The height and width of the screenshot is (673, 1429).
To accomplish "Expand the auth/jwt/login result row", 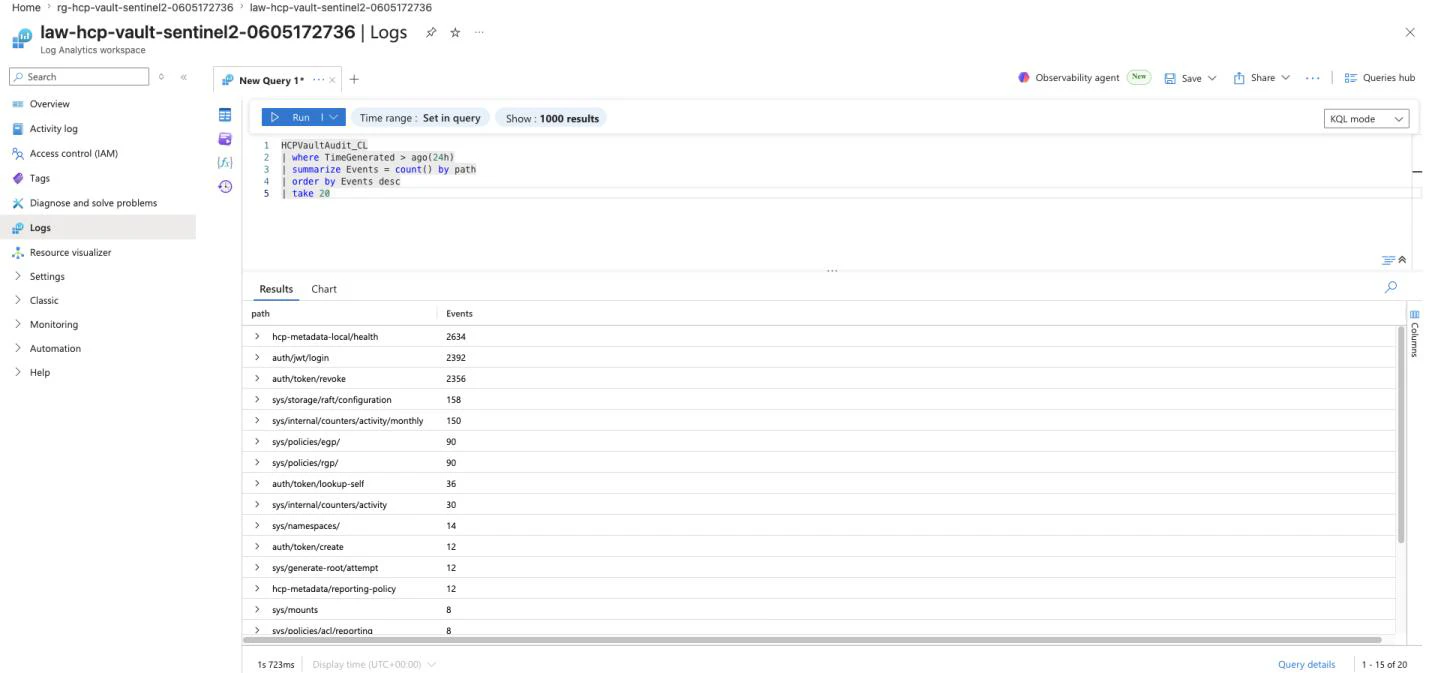I will click(257, 358).
